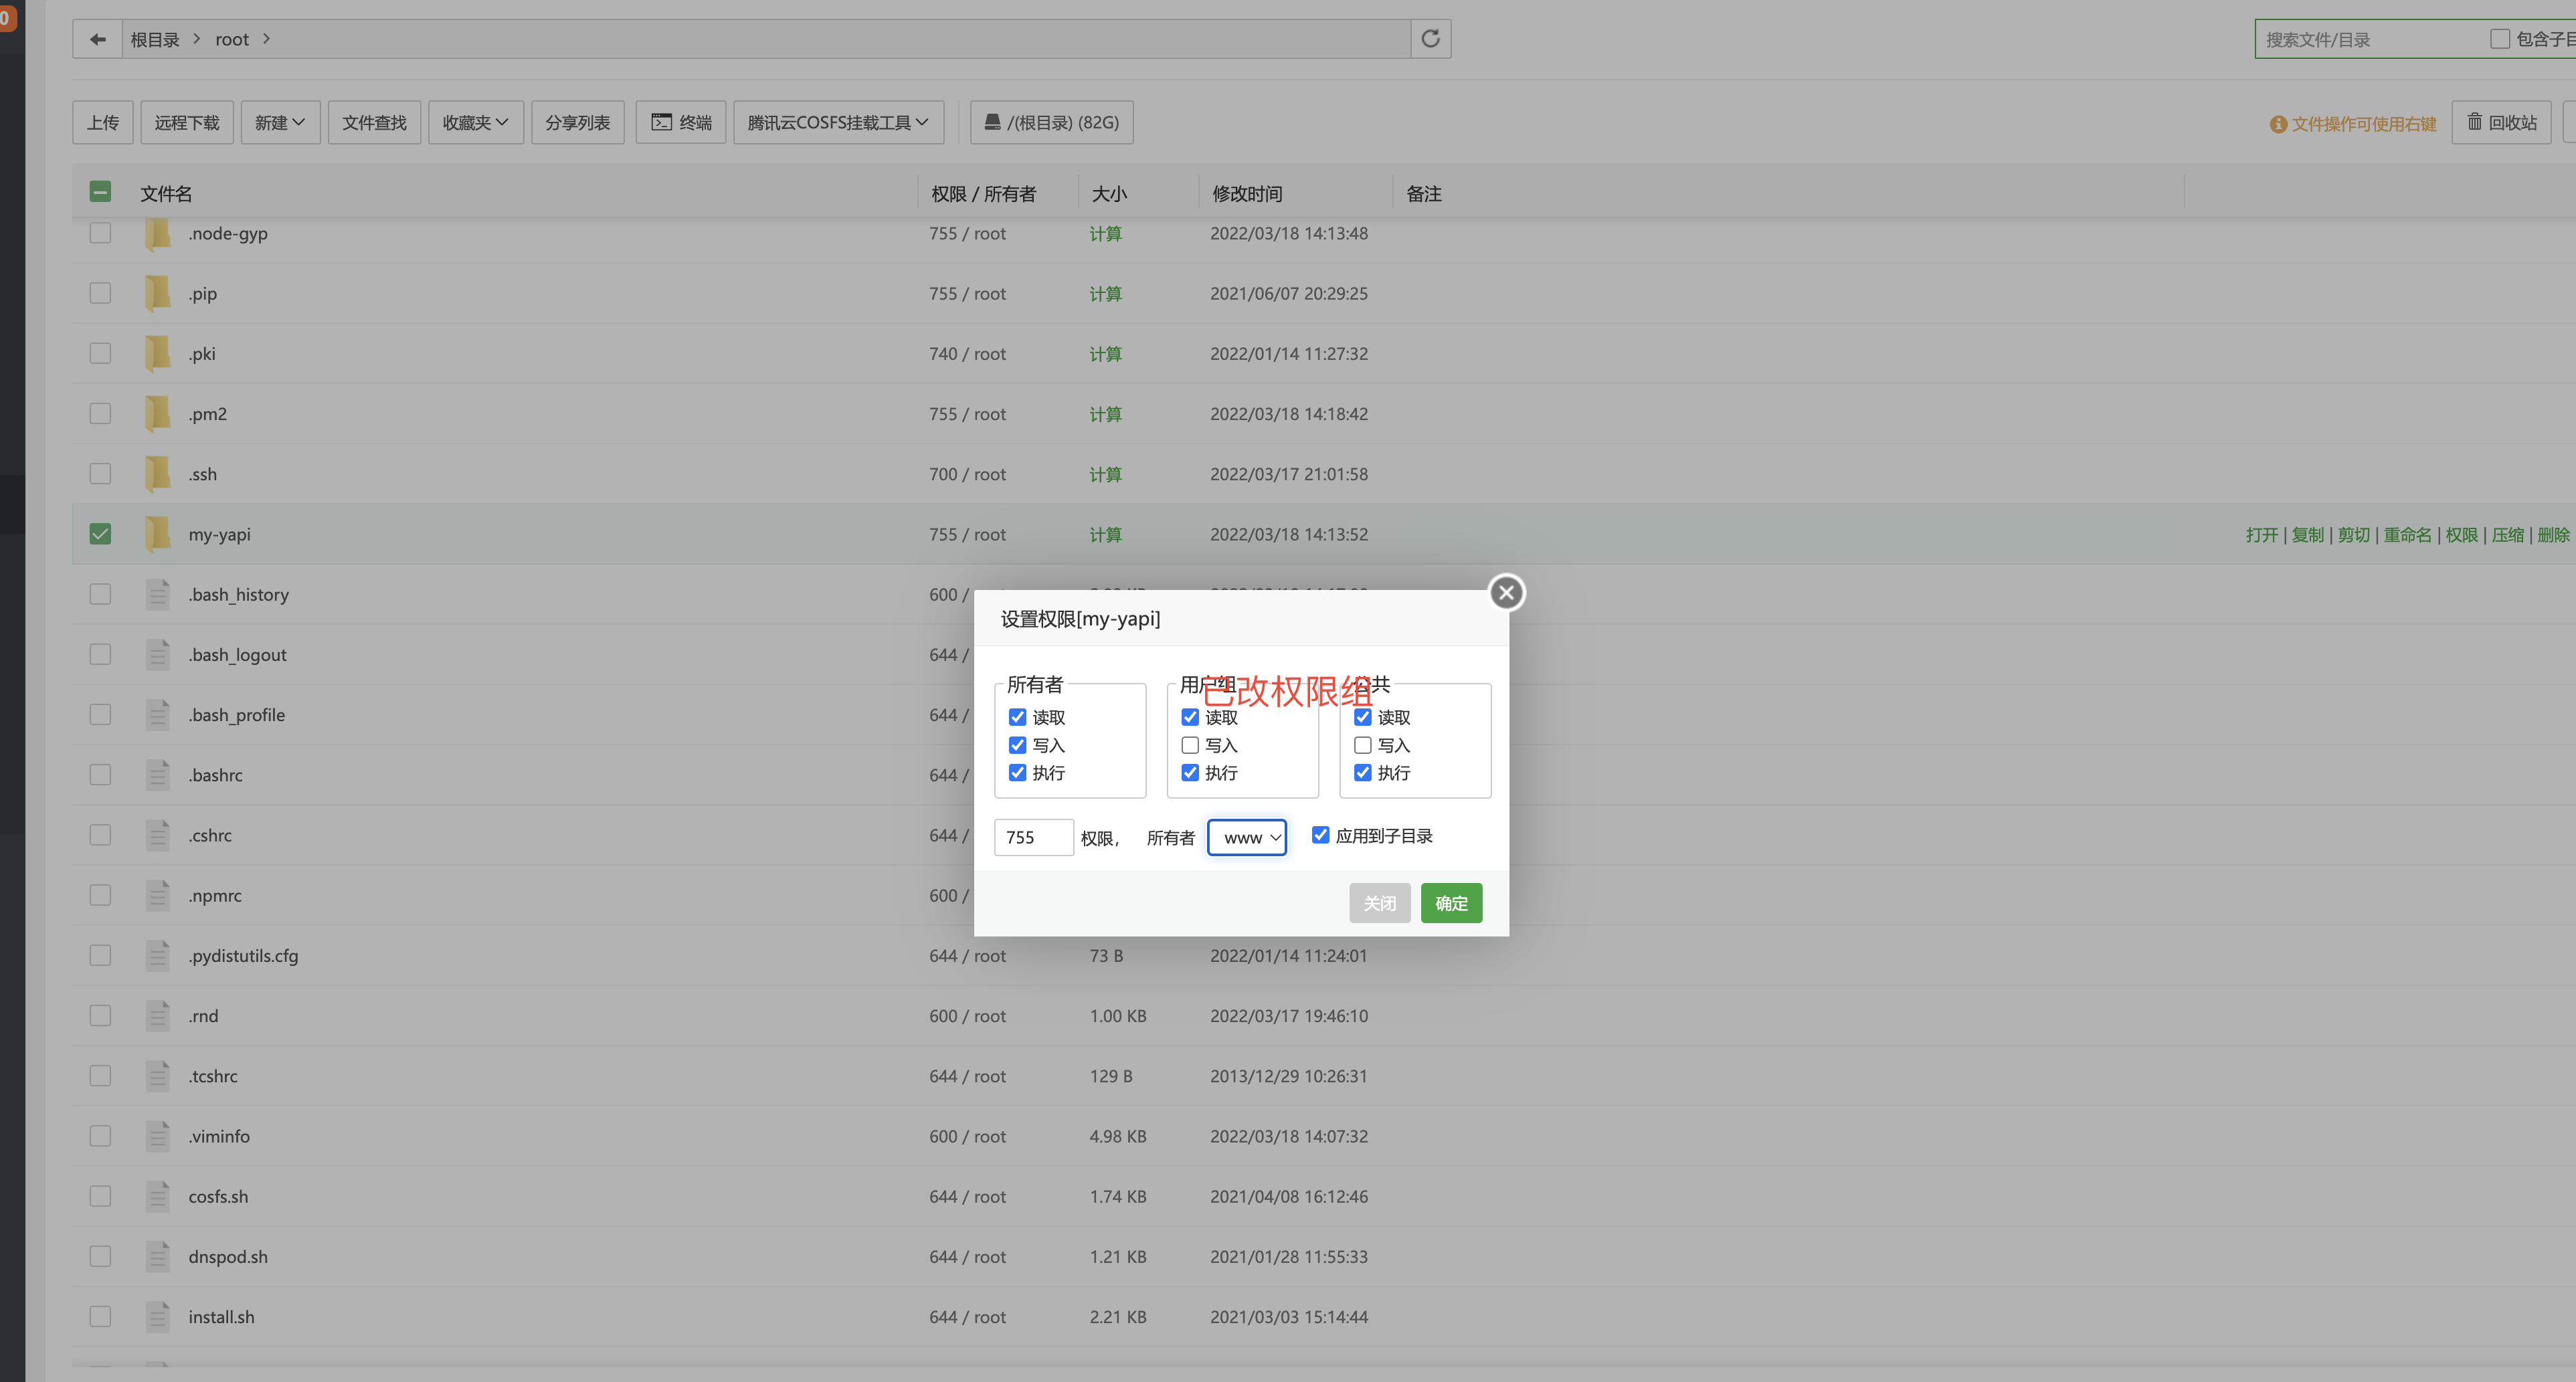This screenshot has width=2576, height=1382.
Task: Click the 文件查找 button
Action: [x=374, y=122]
